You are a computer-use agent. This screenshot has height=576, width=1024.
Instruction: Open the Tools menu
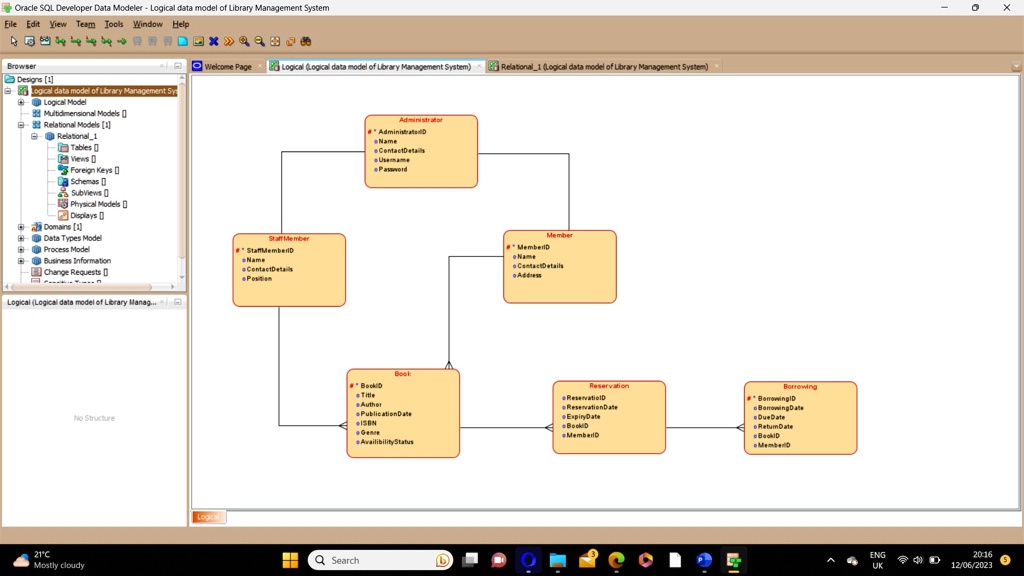point(113,23)
